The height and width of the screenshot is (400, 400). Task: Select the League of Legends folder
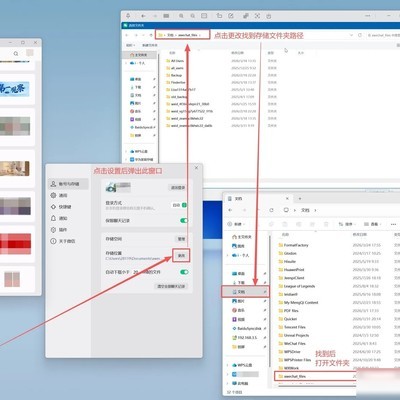pyautogui.click(x=297, y=286)
